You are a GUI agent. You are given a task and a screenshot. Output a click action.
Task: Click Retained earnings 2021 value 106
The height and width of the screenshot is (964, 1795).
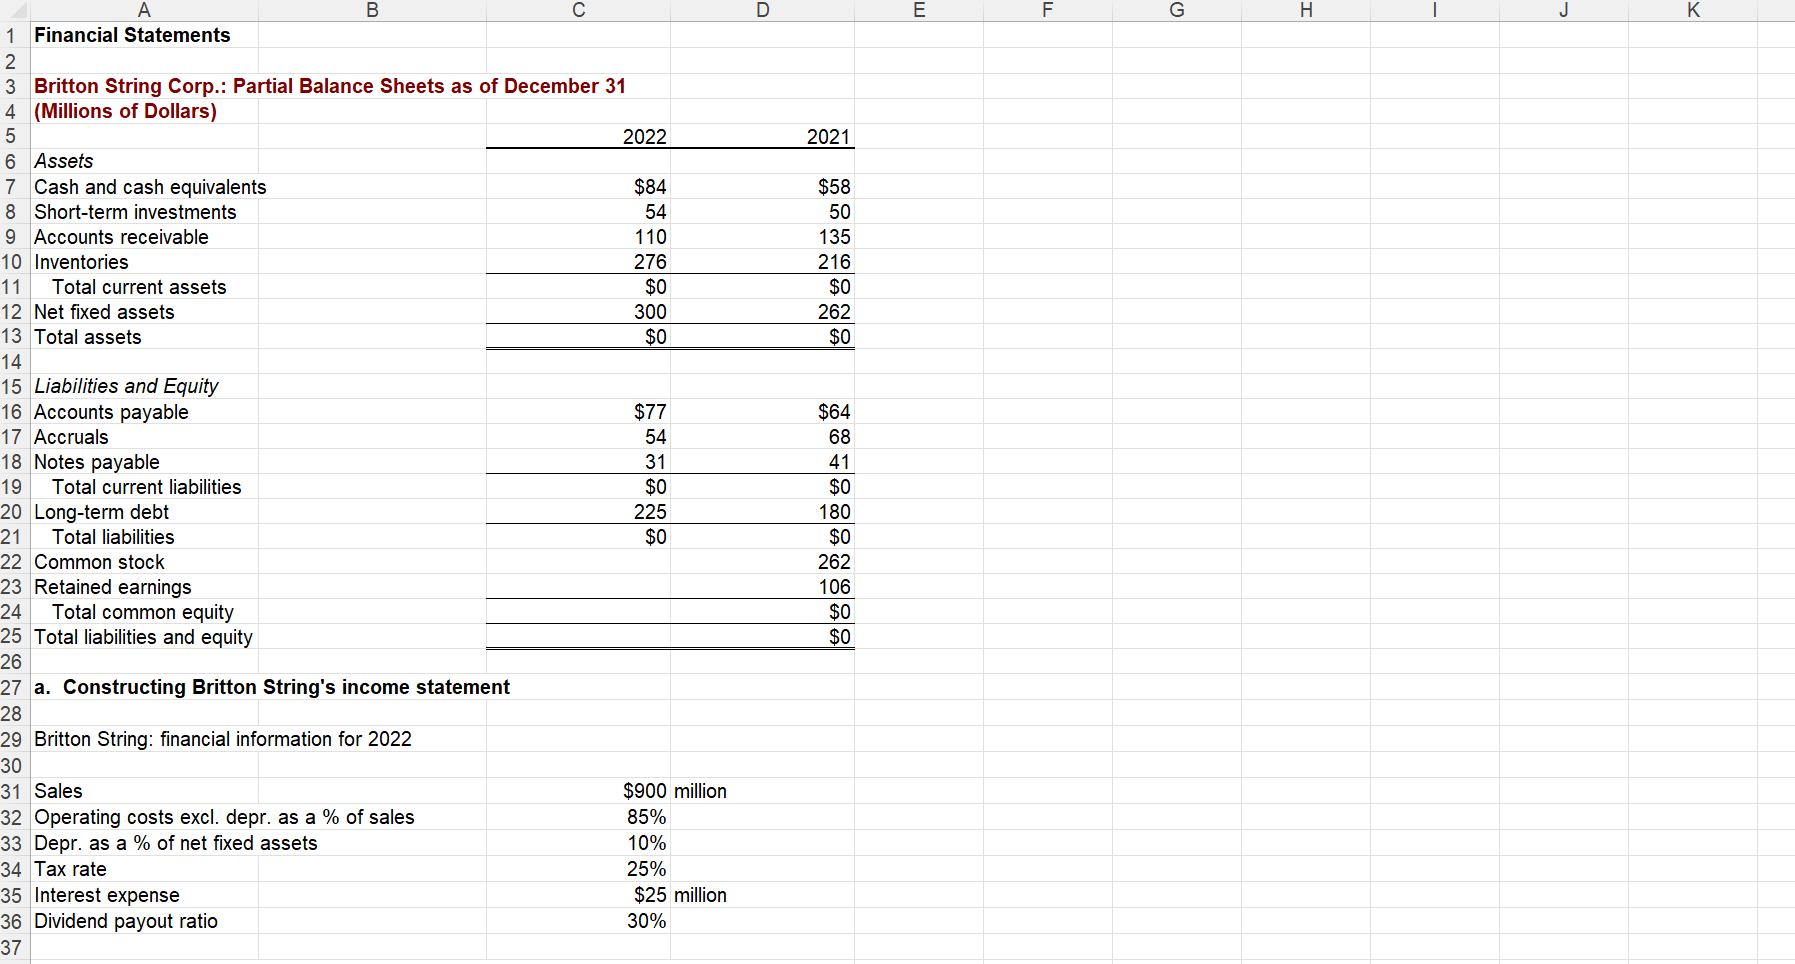(834, 587)
